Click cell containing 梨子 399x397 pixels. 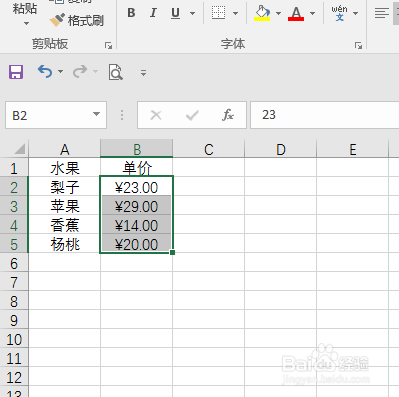click(x=65, y=187)
